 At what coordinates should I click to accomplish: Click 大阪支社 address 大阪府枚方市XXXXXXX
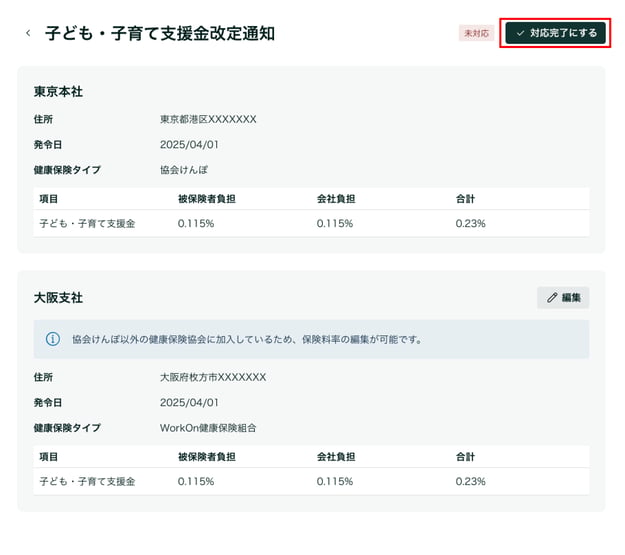coord(213,377)
